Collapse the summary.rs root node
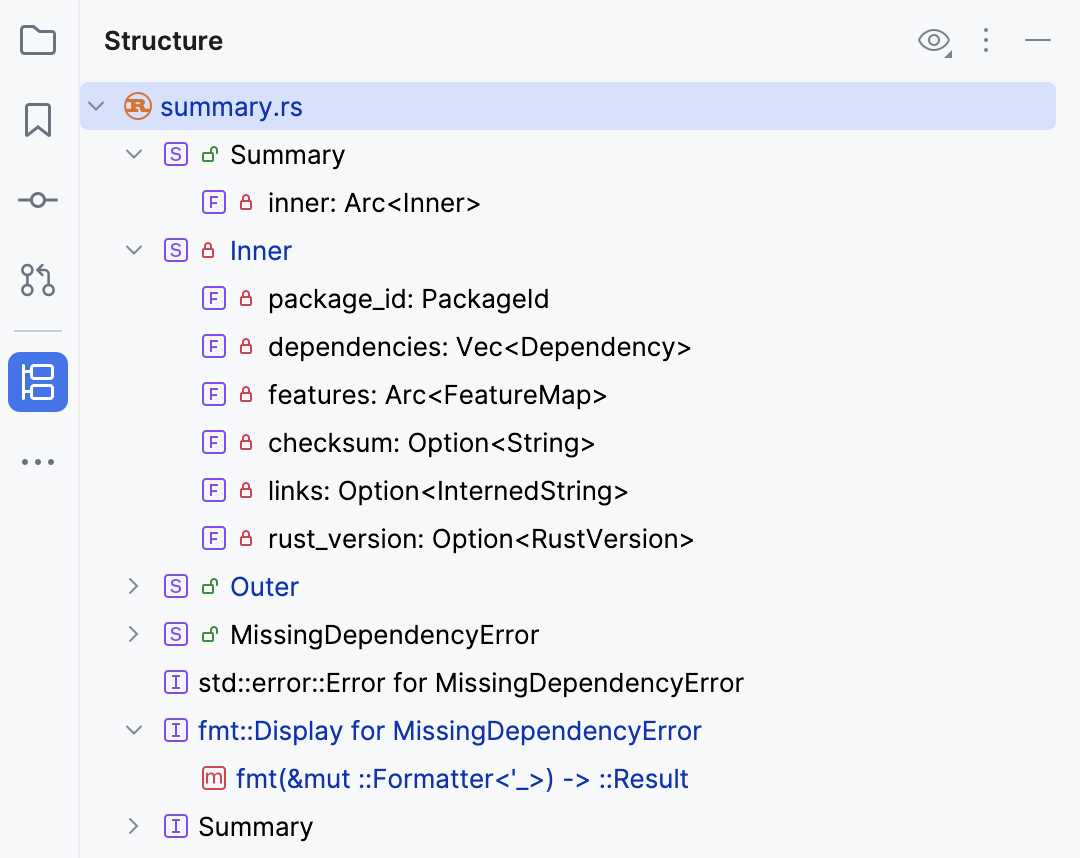 tap(95, 106)
